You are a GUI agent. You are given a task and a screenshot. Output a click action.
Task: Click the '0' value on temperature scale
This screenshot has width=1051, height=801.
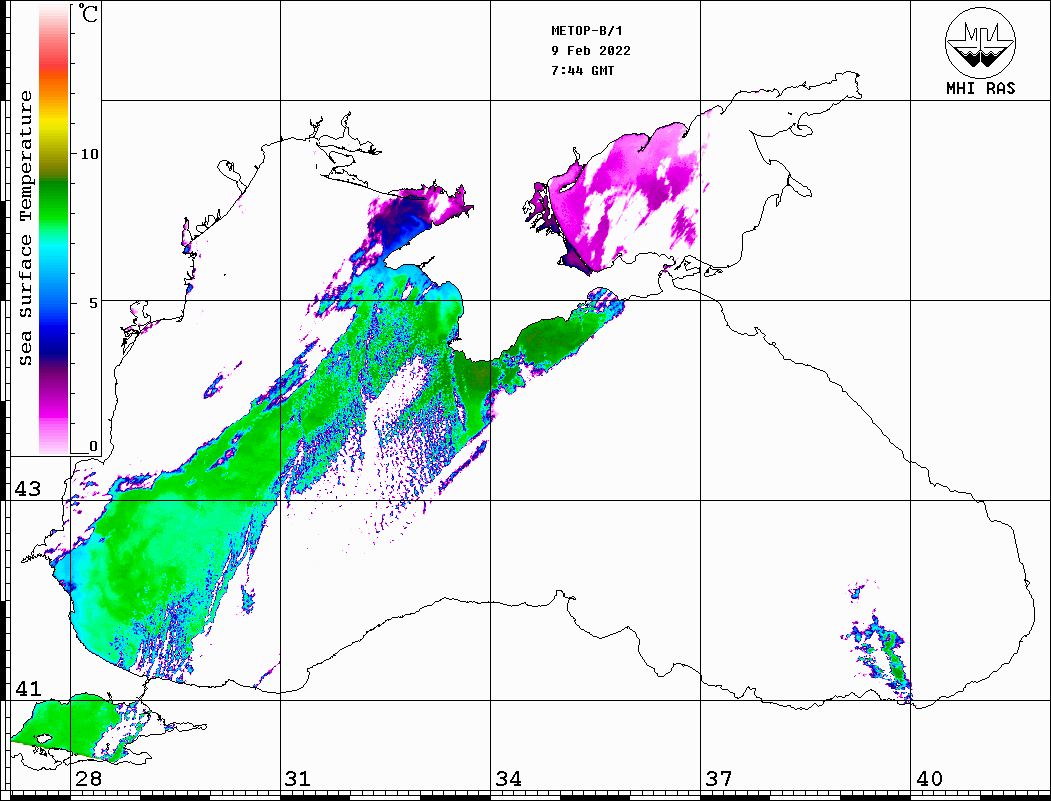pos(93,446)
